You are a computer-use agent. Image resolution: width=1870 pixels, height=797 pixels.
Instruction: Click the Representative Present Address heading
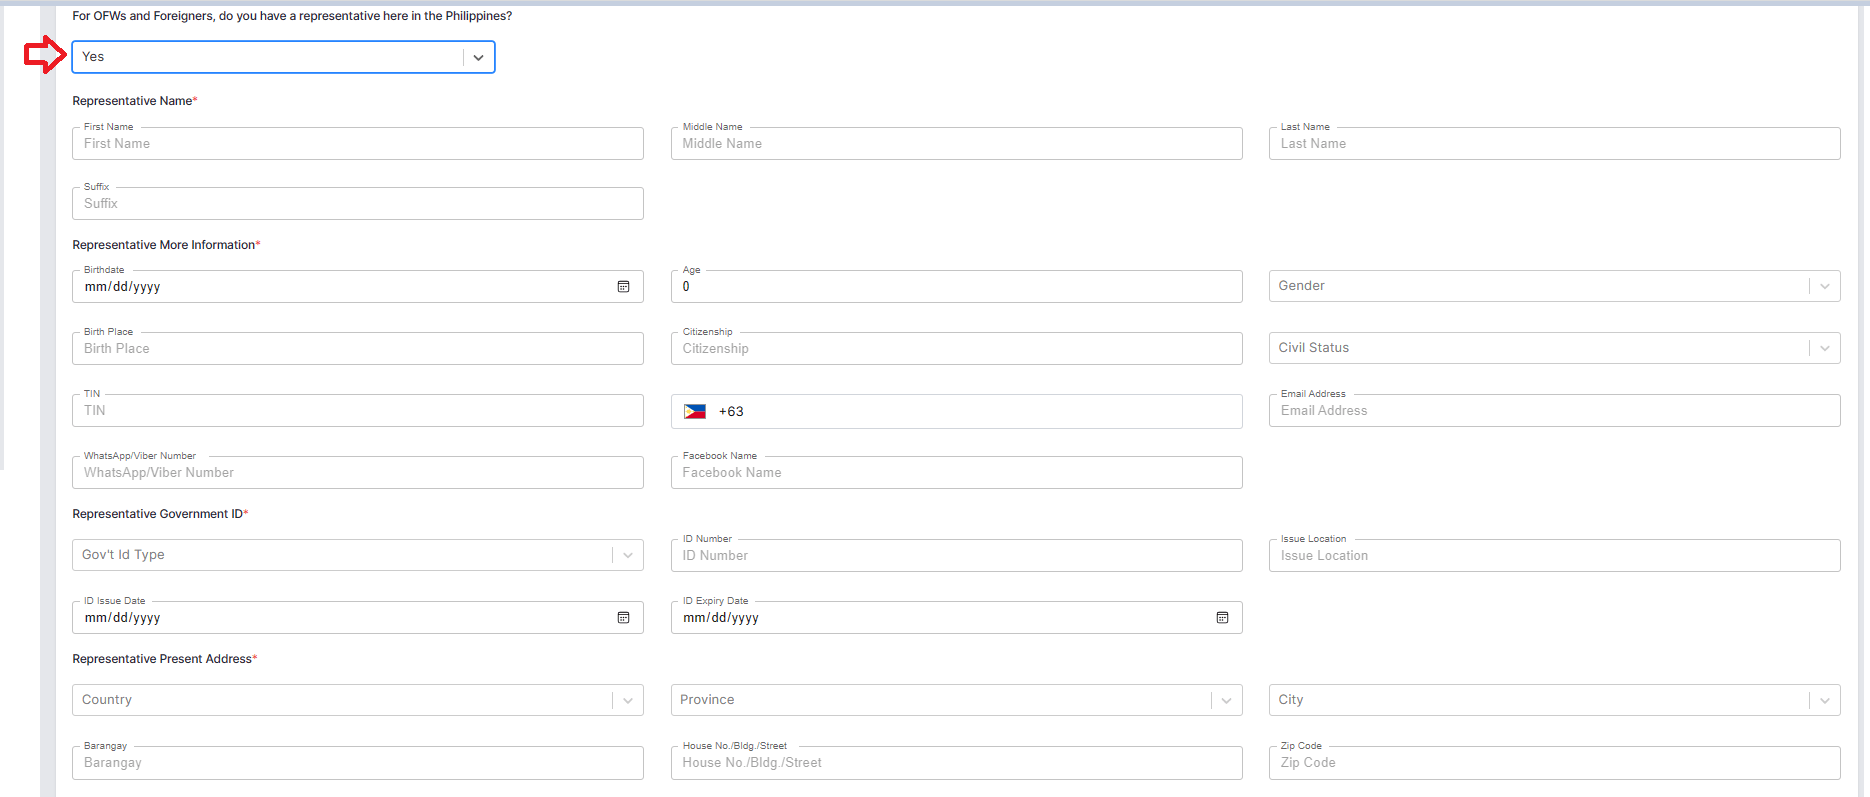click(164, 659)
